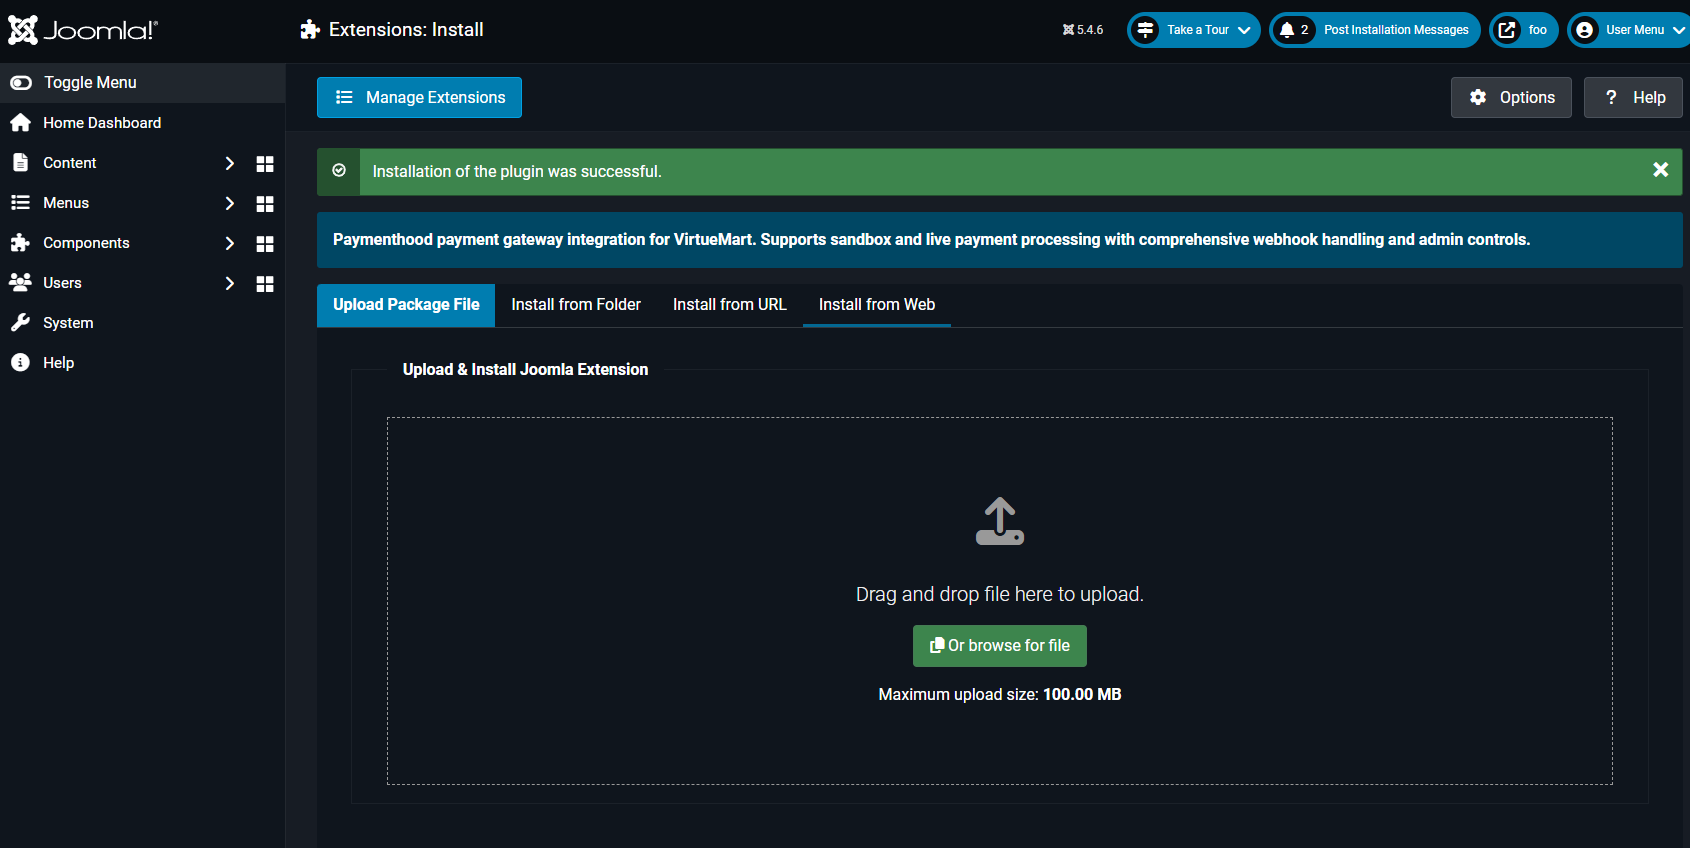
Task: Click the sidebar Help info icon
Action: [x=20, y=363]
